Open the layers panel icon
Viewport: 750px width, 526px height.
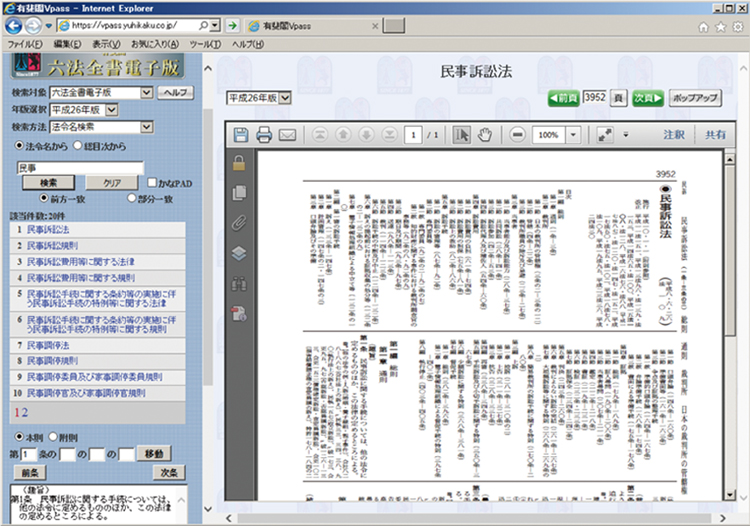(x=239, y=253)
